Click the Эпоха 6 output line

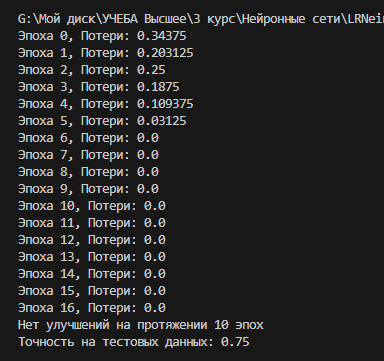[88, 138]
